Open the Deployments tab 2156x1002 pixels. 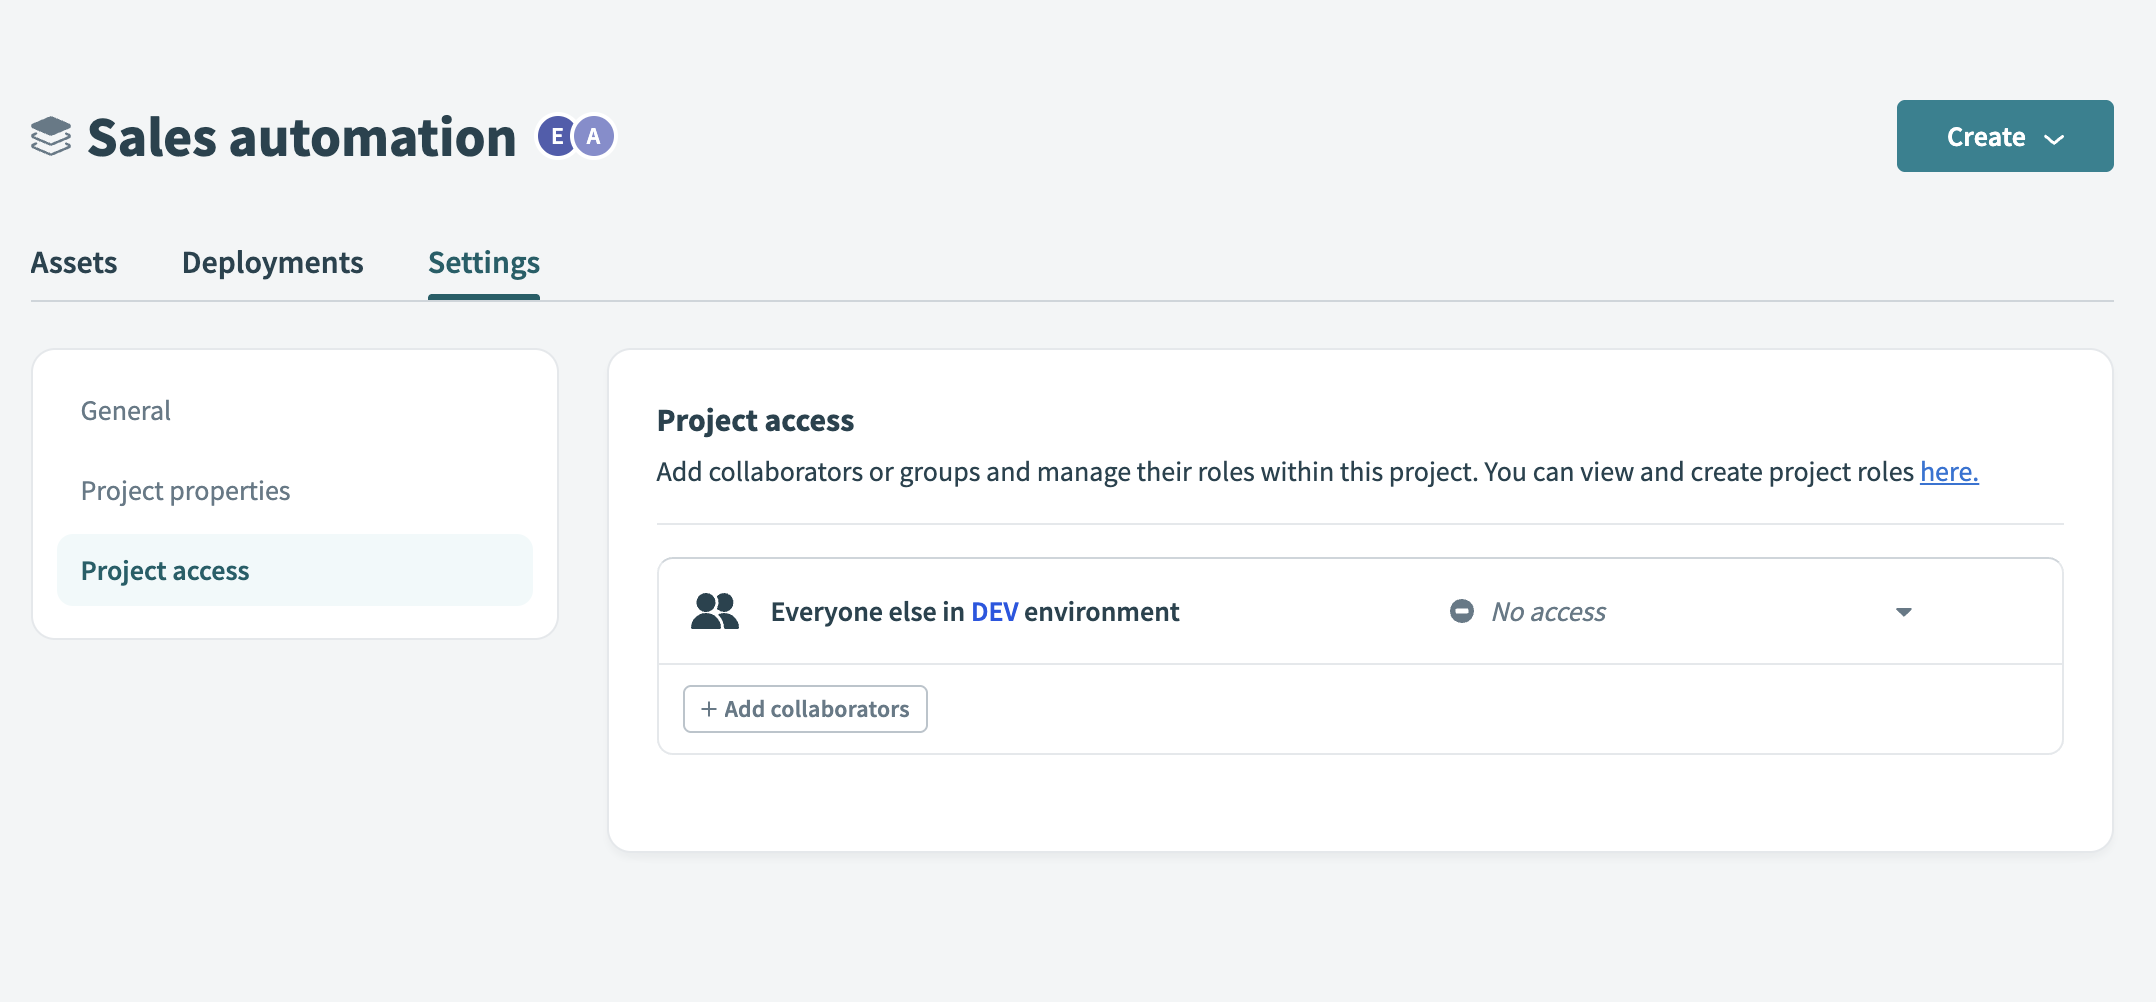(272, 262)
